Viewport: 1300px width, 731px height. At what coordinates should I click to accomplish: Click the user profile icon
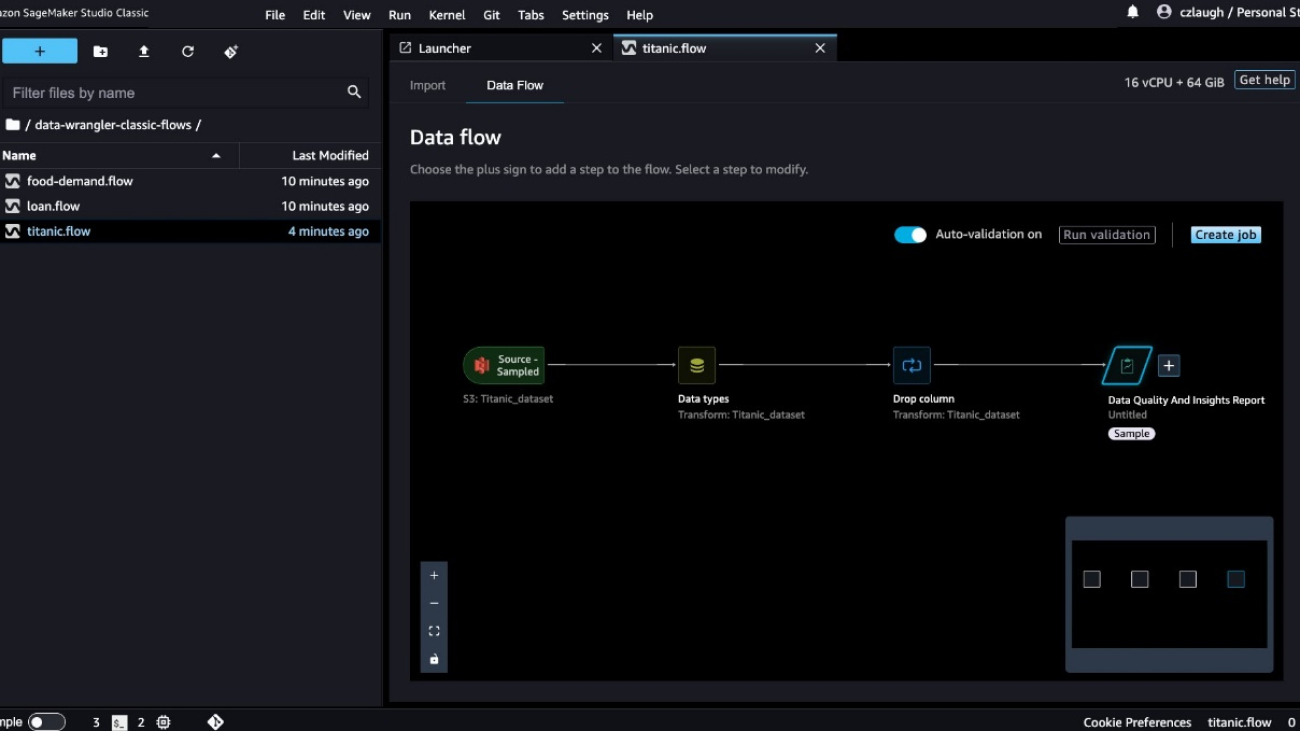[1164, 12]
